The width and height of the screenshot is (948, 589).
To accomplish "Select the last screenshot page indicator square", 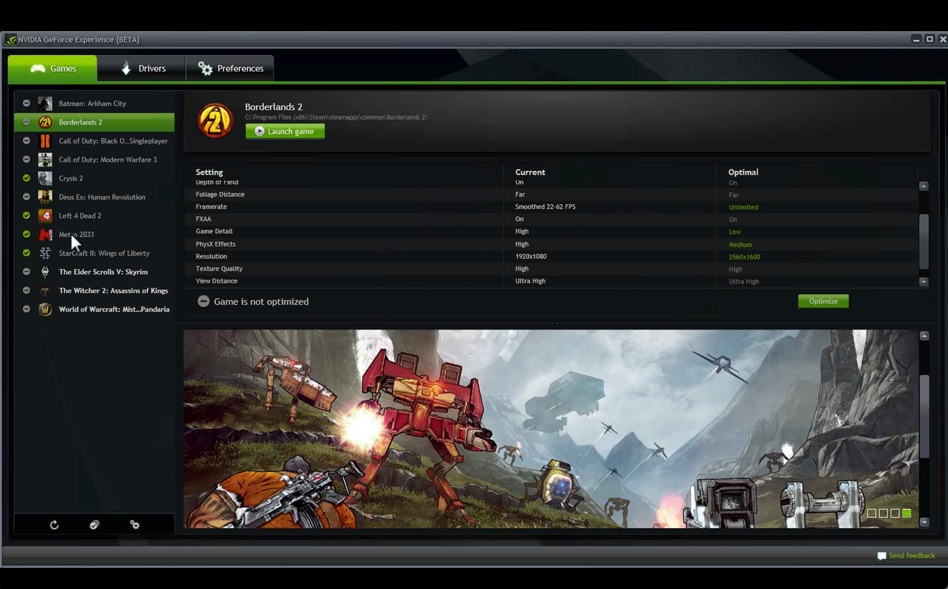I will click(907, 513).
